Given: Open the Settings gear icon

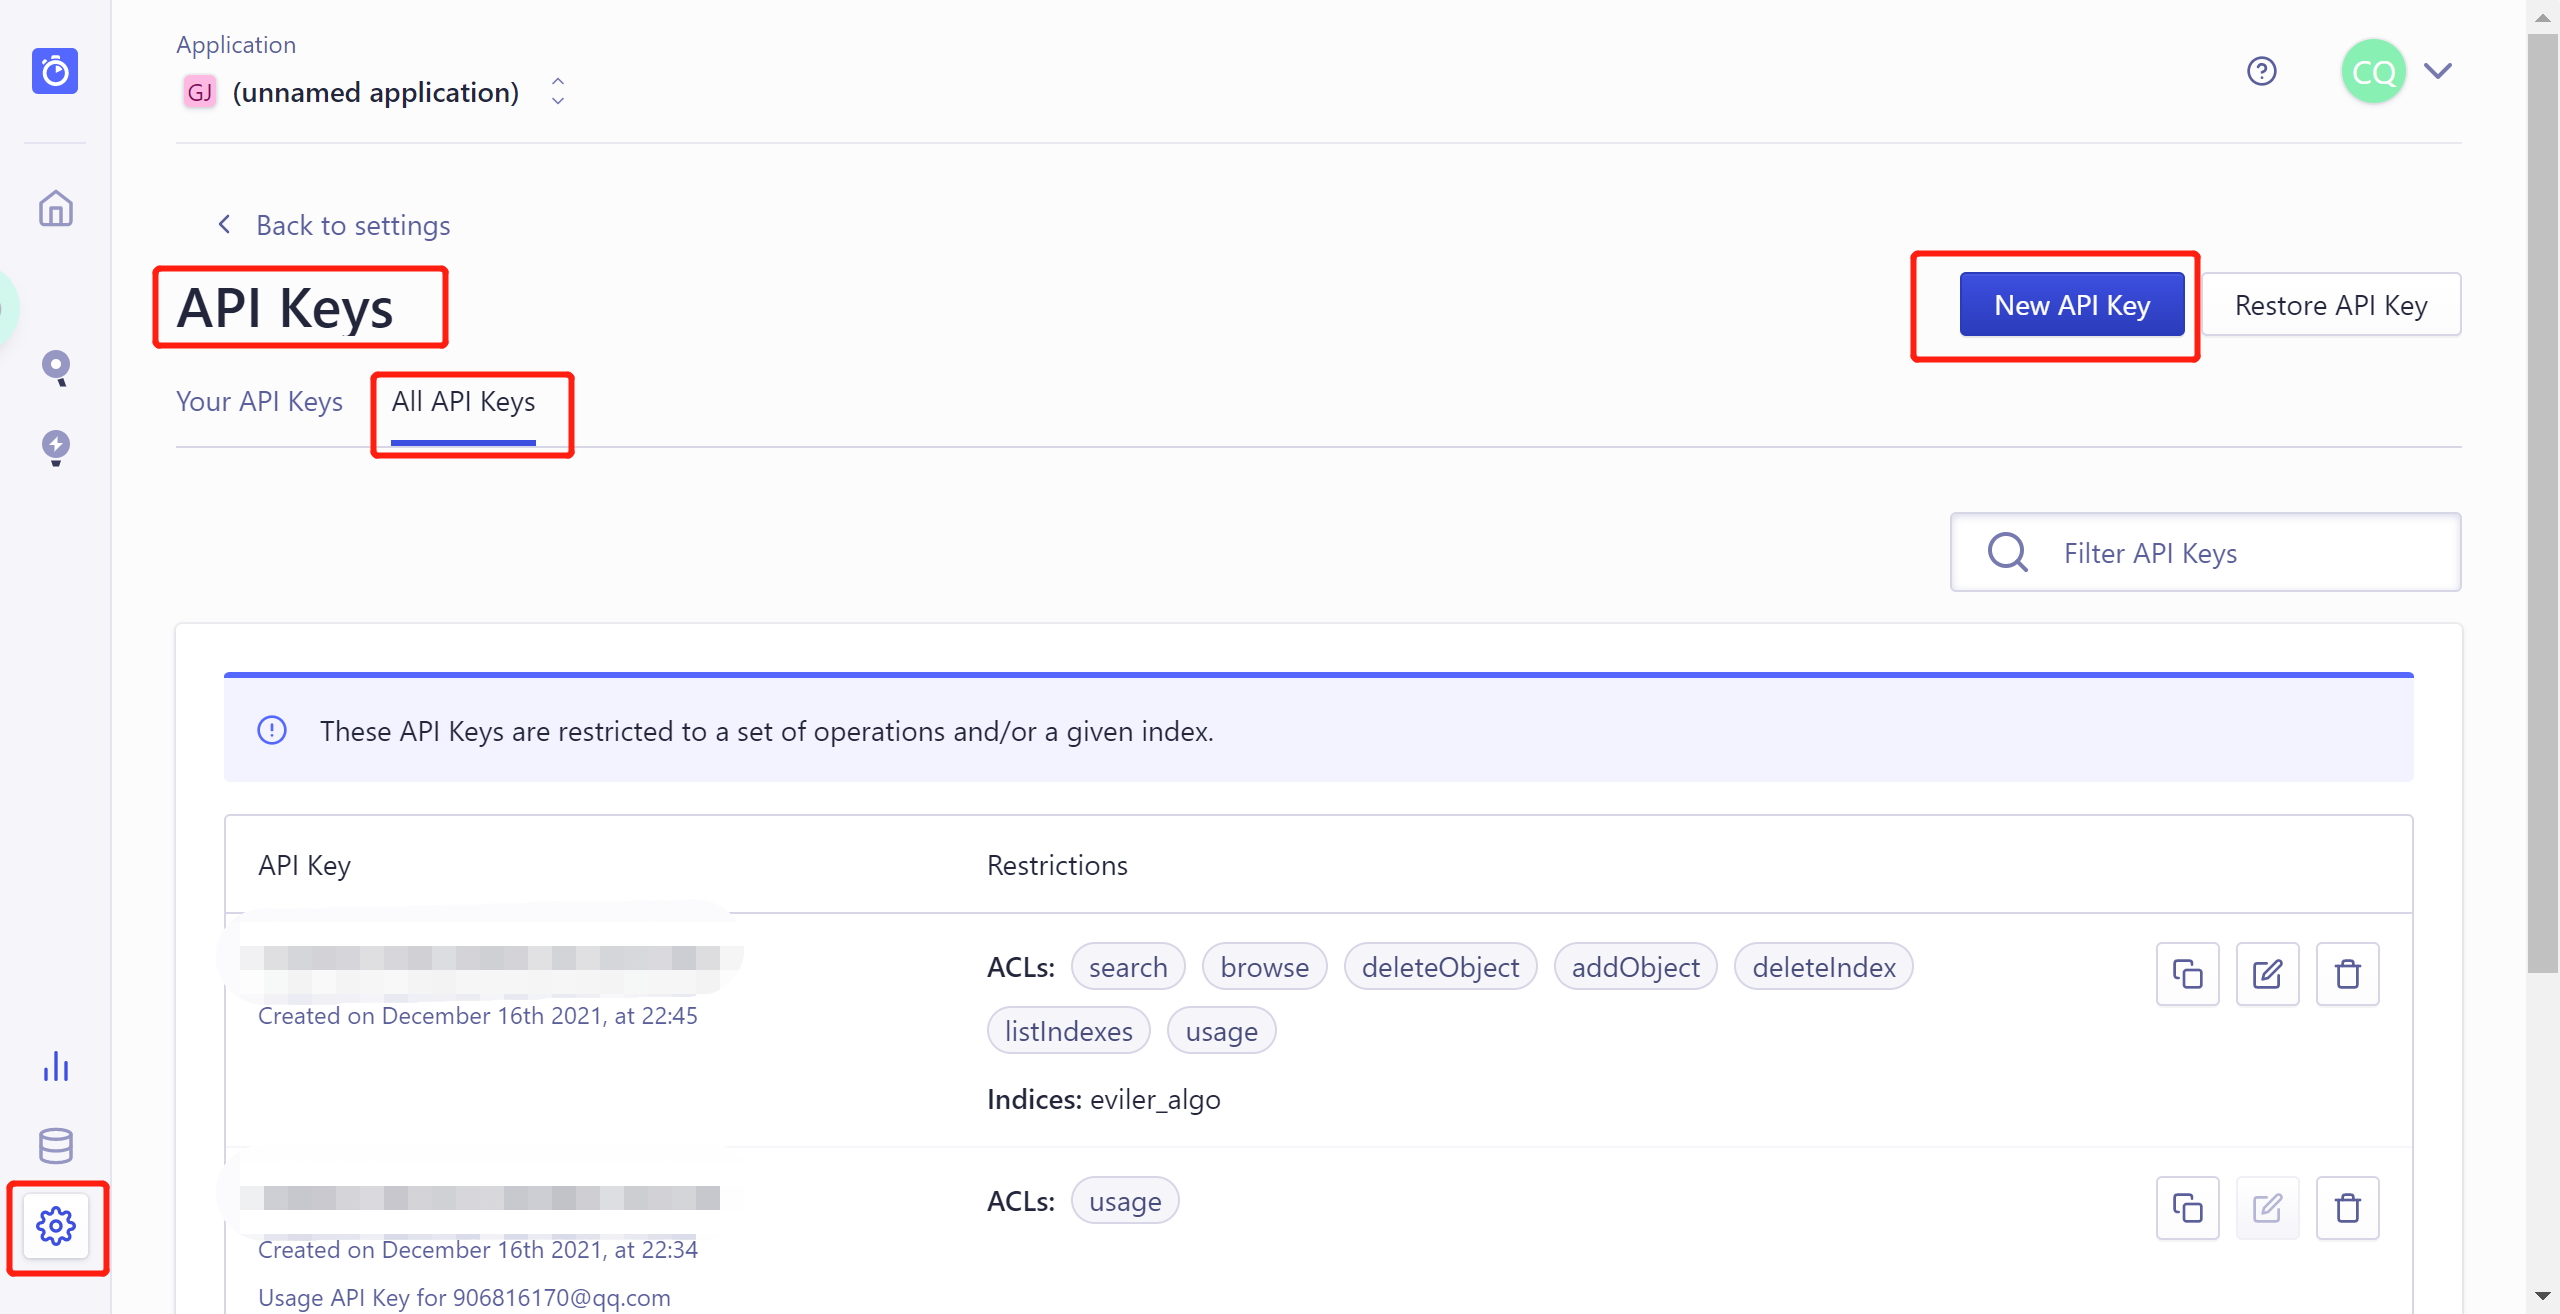Looking at the screenshot, I should [x=55, y=1225].
